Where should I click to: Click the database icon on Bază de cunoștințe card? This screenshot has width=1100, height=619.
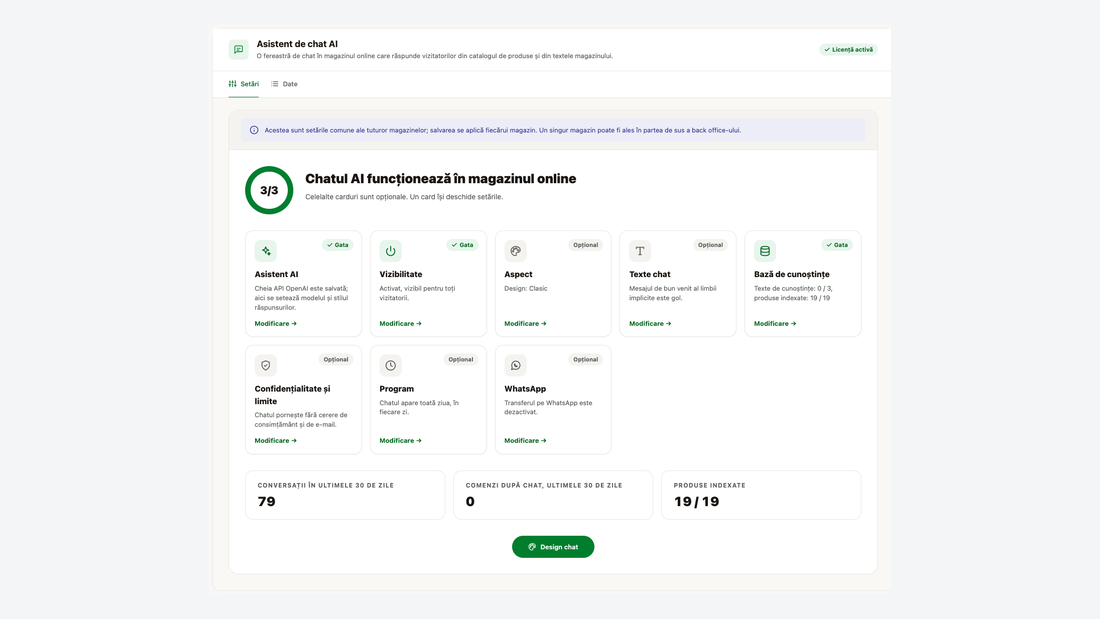(x=765, y=251)
